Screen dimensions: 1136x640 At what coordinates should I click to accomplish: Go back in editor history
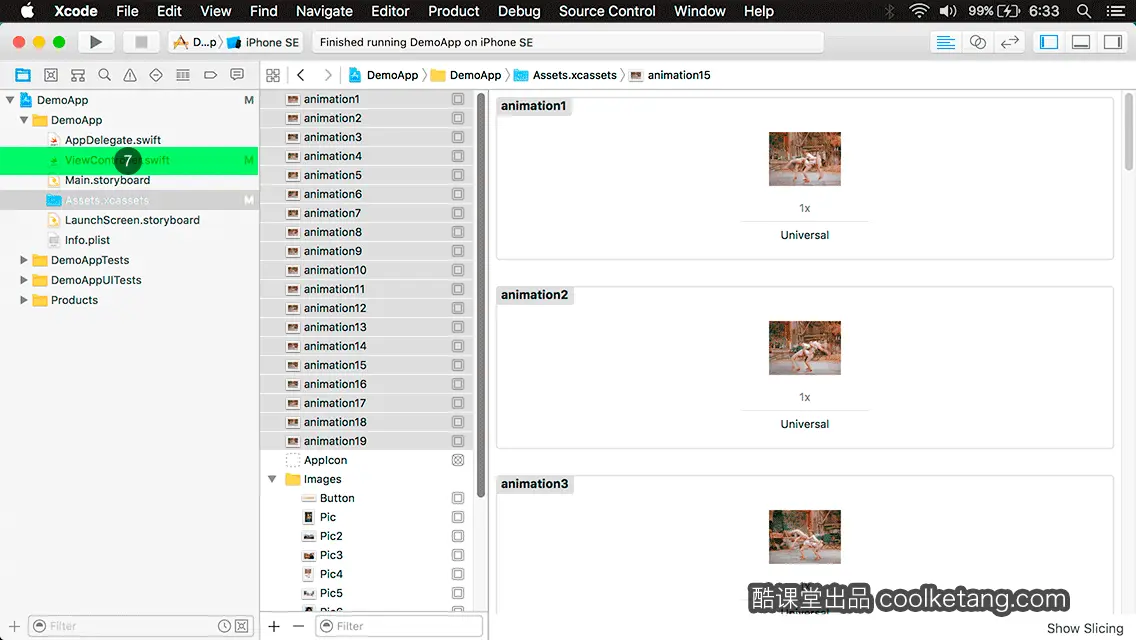pos(301,75)
